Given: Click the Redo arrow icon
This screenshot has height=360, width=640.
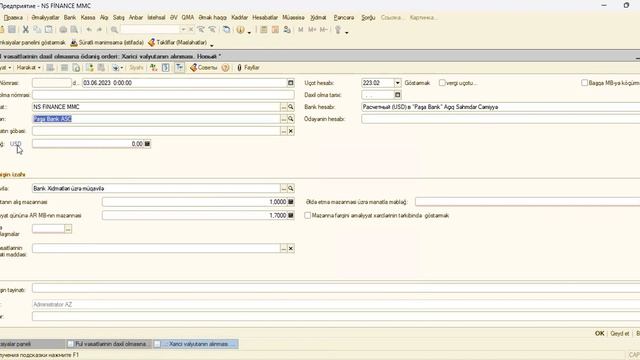Looking at the screenshot, I should pos(99,29).
